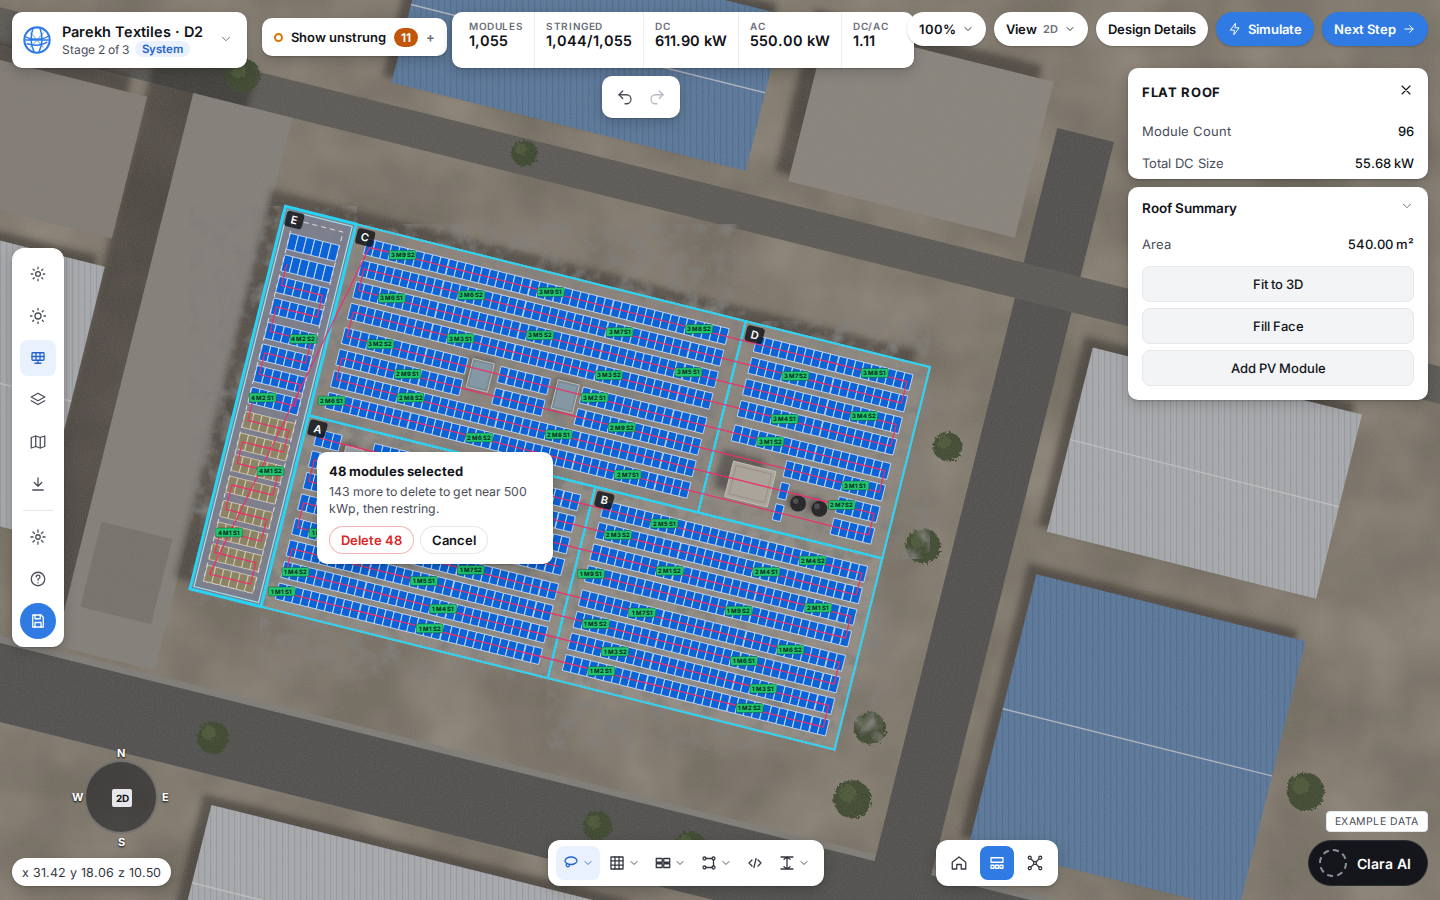1440x900 pixels.
Task: Click the Fill Face button
Action: [x=1278, y=326]
